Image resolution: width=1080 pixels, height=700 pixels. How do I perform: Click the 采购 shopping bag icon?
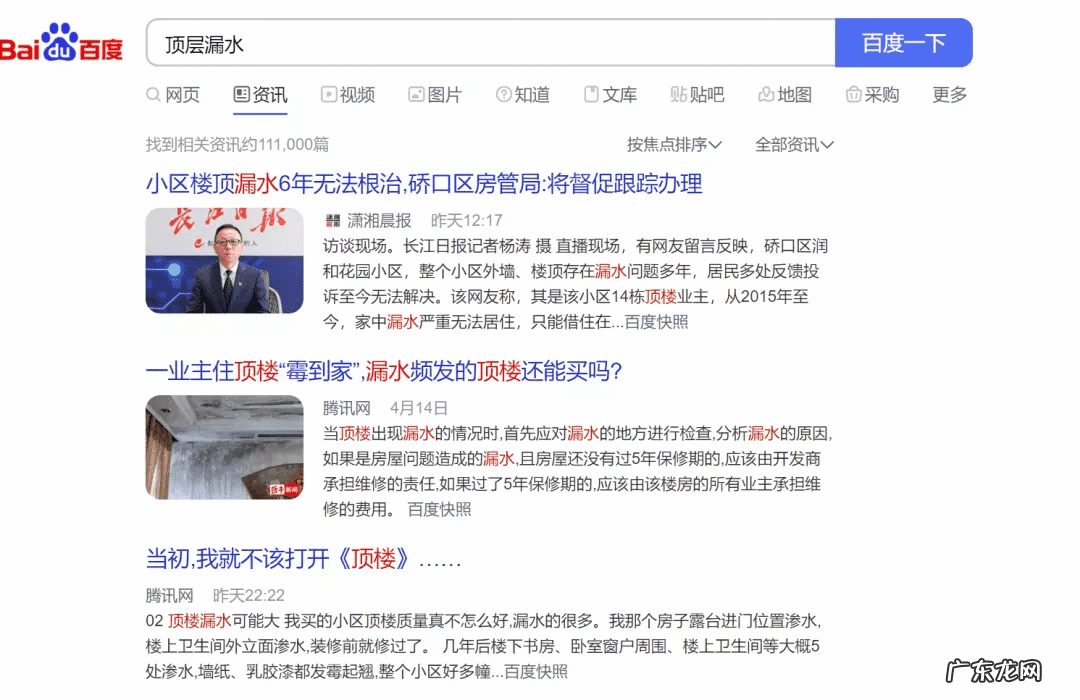(851, 94)
